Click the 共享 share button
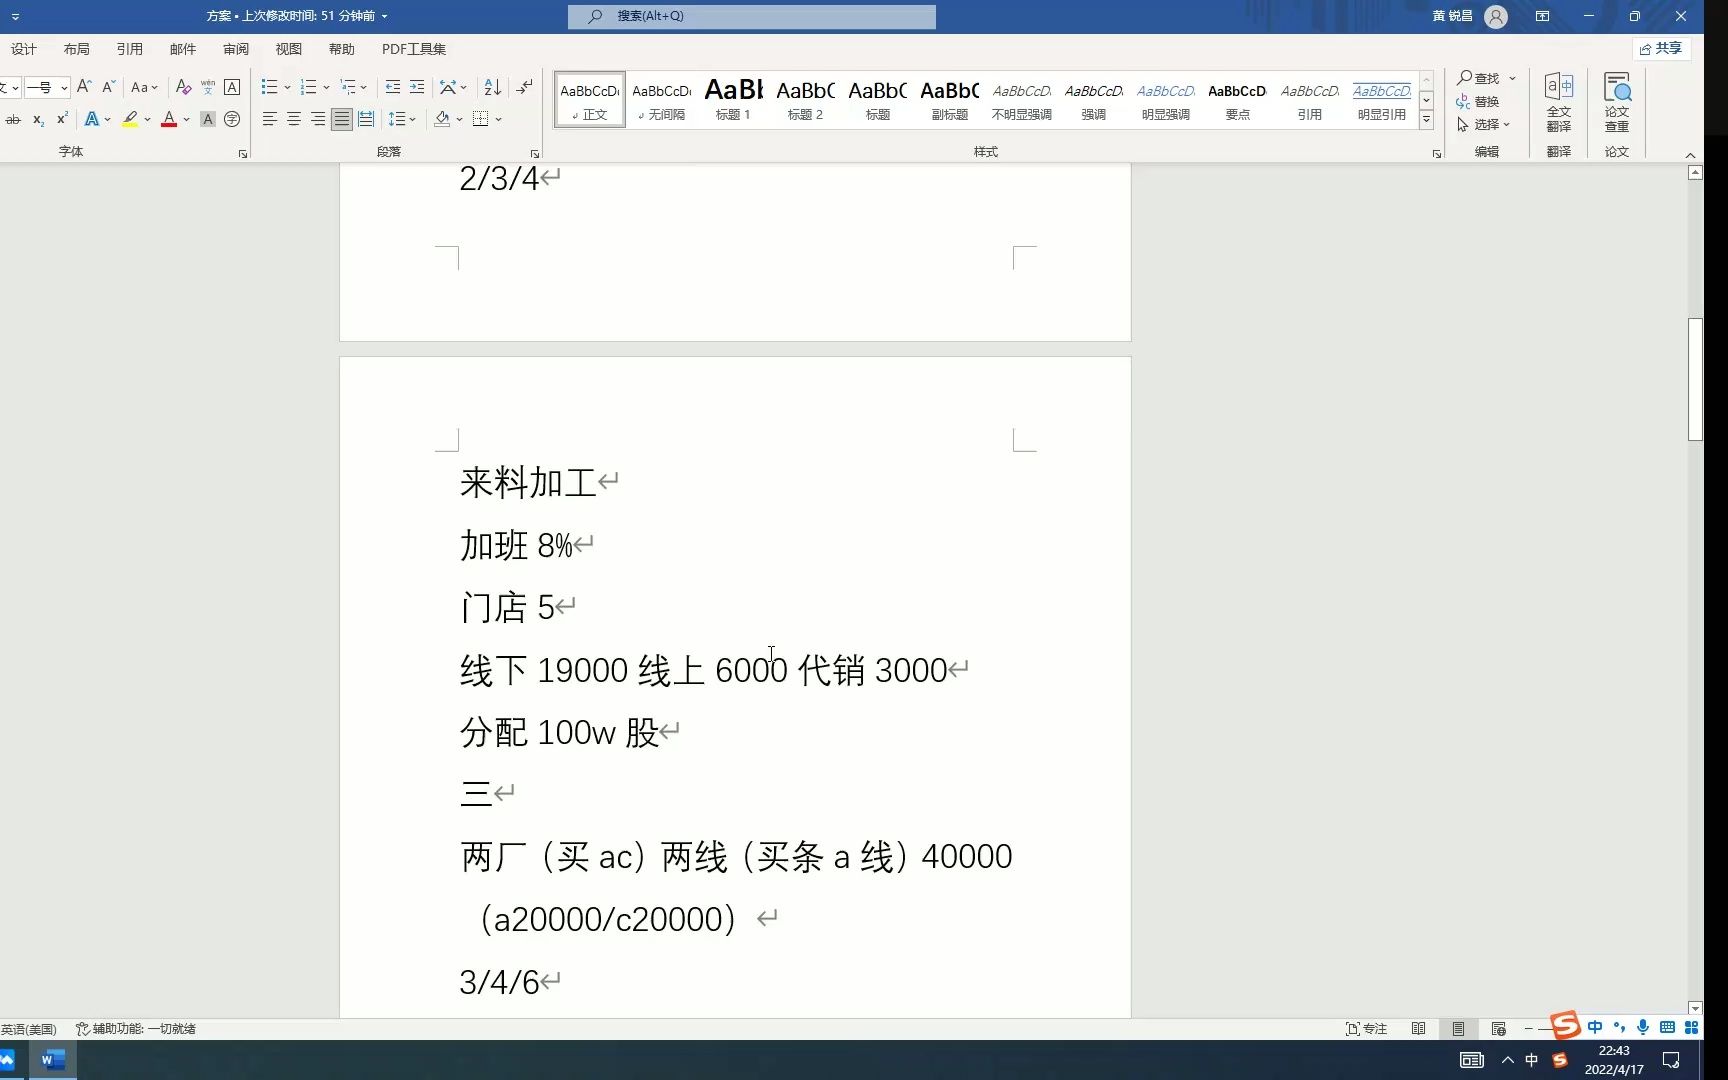Screen dimensions: 1728x1080 [x=1661, y=48]
